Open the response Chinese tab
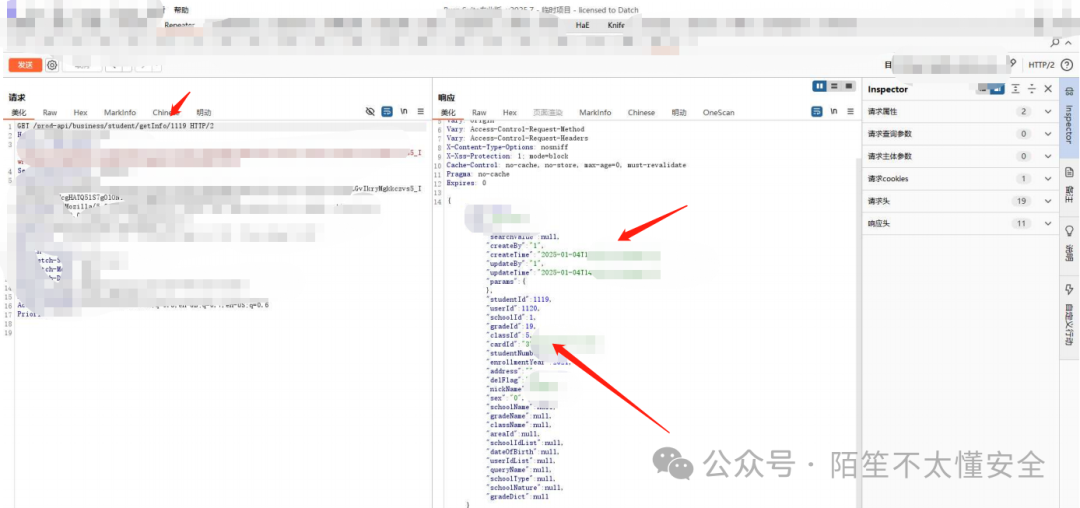The height and width of the screenshot is (508, 1080). (641, 112)
